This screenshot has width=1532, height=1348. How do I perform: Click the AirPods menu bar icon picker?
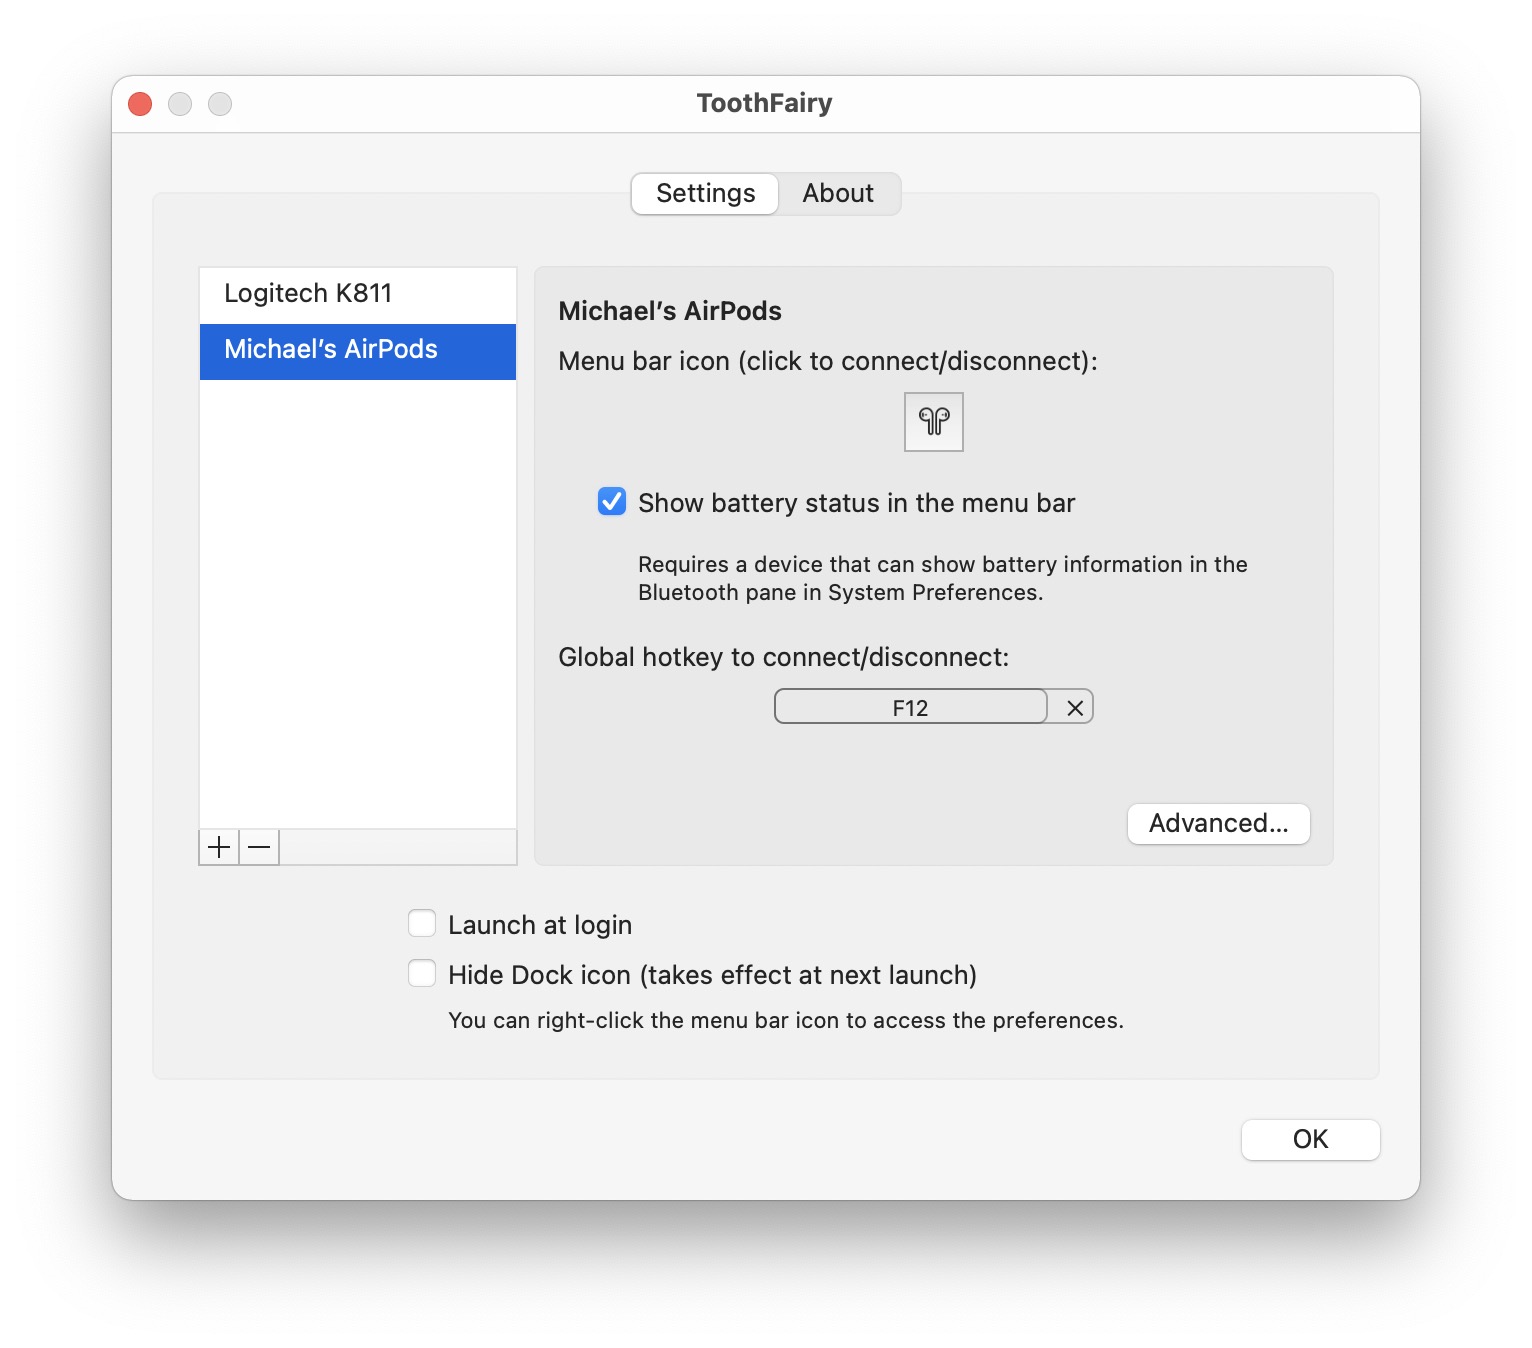click(x=933, y=422)
